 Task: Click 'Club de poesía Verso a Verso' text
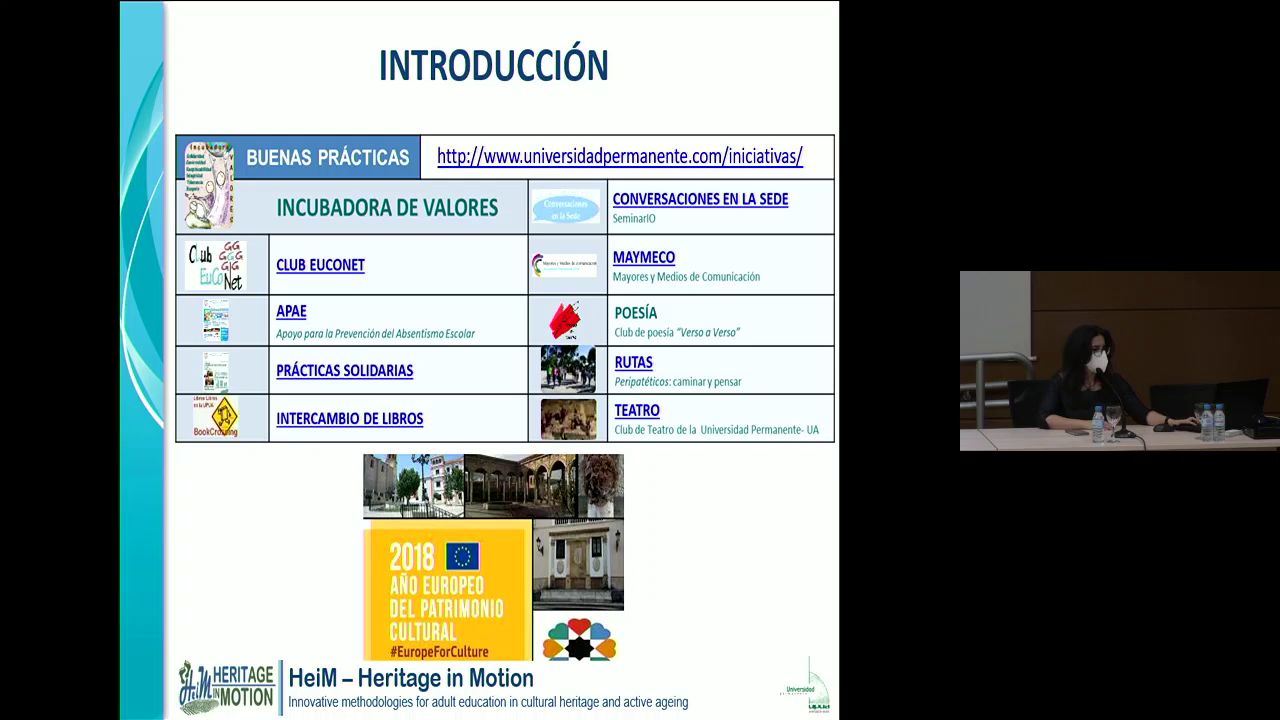click(x=677, y=333)
